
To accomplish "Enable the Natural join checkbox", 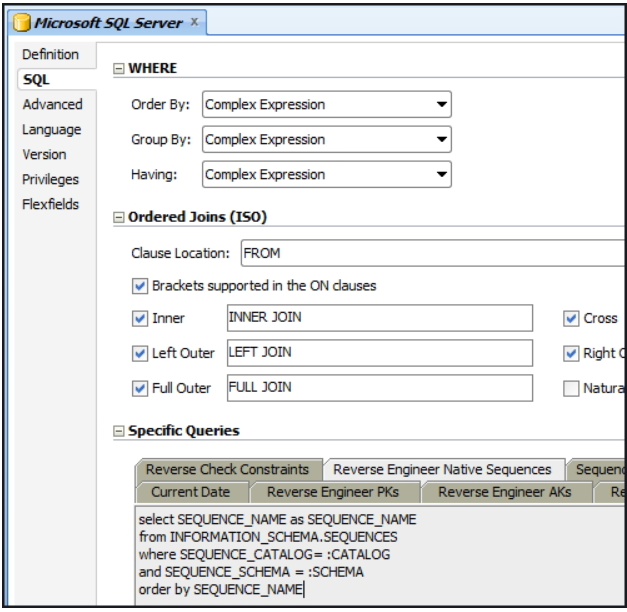I will coord(571,388).
